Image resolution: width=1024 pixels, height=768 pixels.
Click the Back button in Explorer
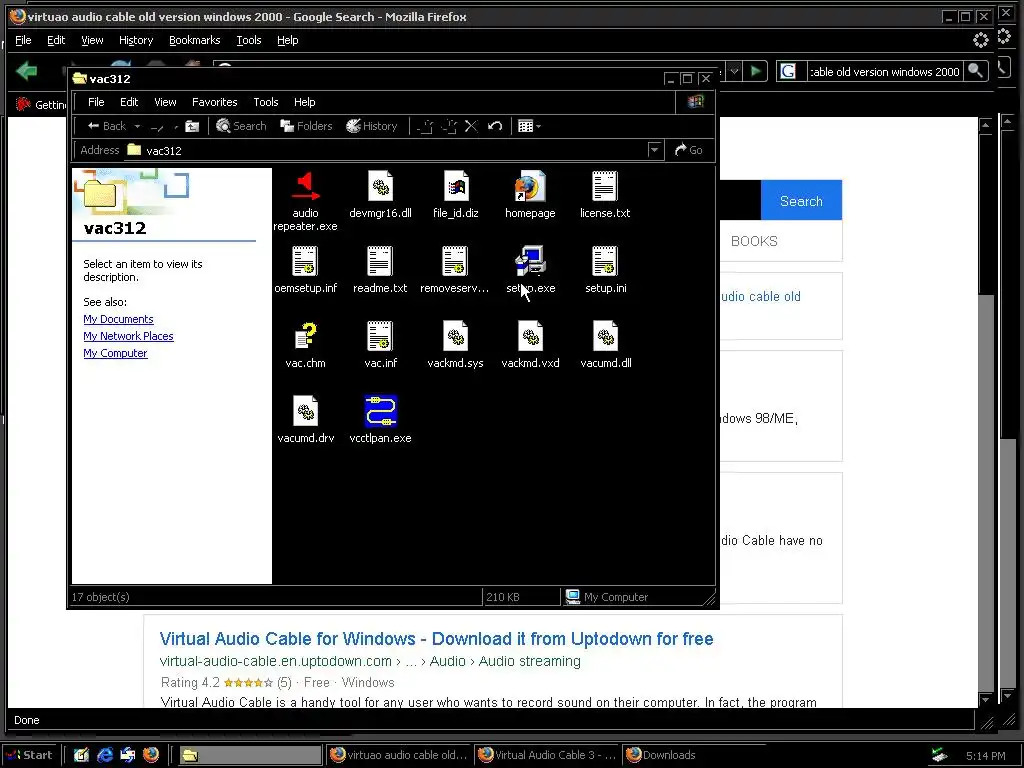pyautogui.click(x=106, y=126)
